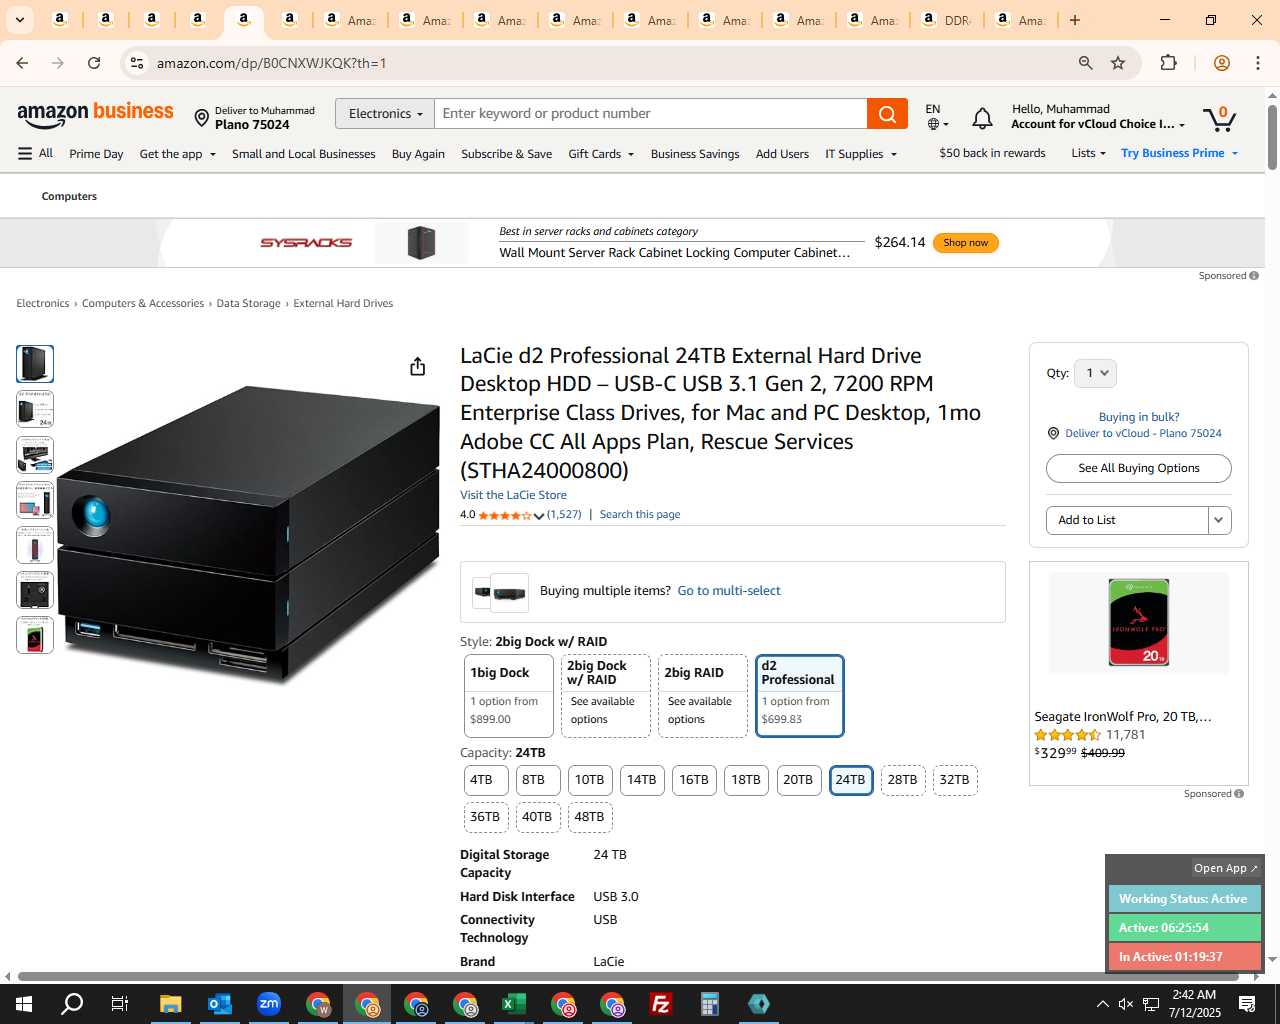Select the 2big RAID style option

pyautogui.click(x=703, y=696)
